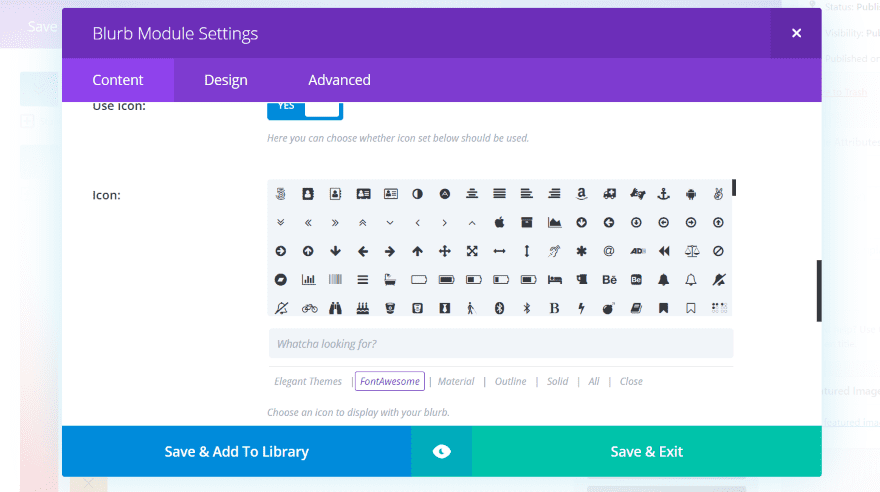Screen dimensions: 880x492
Task: Choose the solid bookmark icon
Action: click(663, 308)
